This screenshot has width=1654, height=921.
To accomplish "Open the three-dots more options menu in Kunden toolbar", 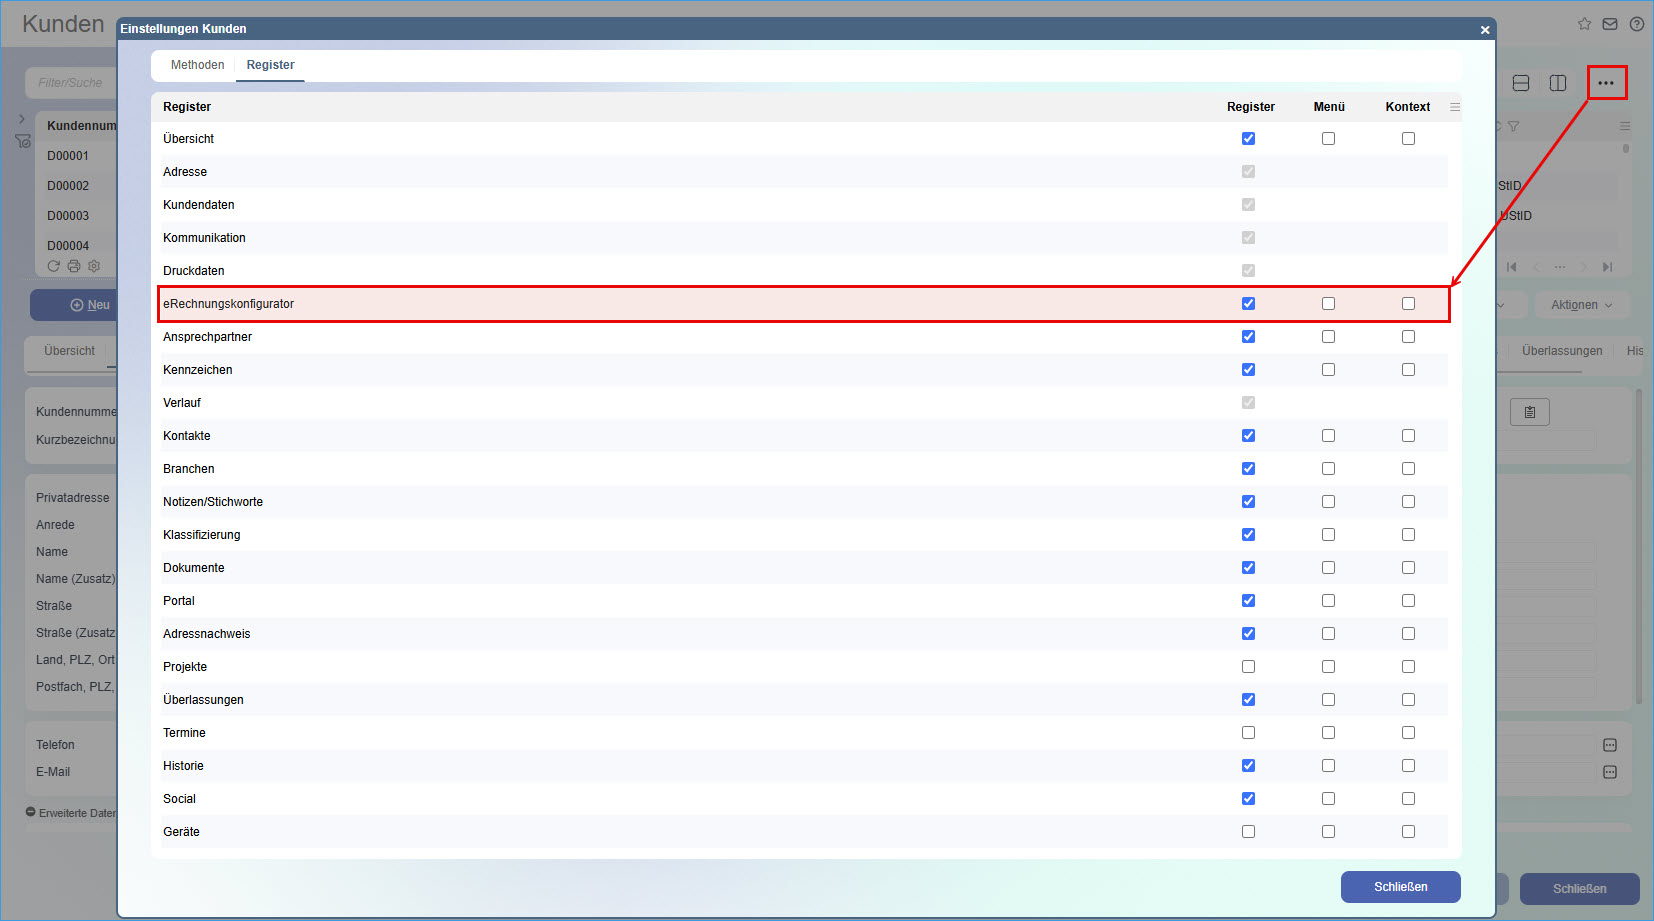I will [x=1606, y=83].
